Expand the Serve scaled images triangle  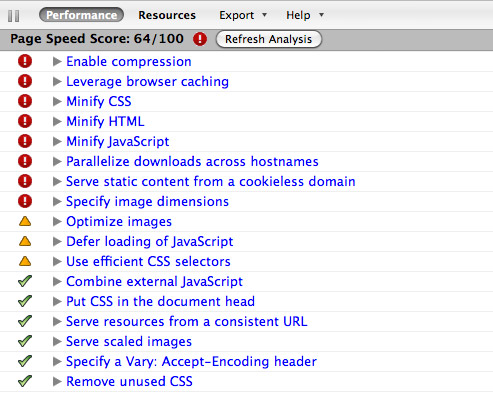57,341
